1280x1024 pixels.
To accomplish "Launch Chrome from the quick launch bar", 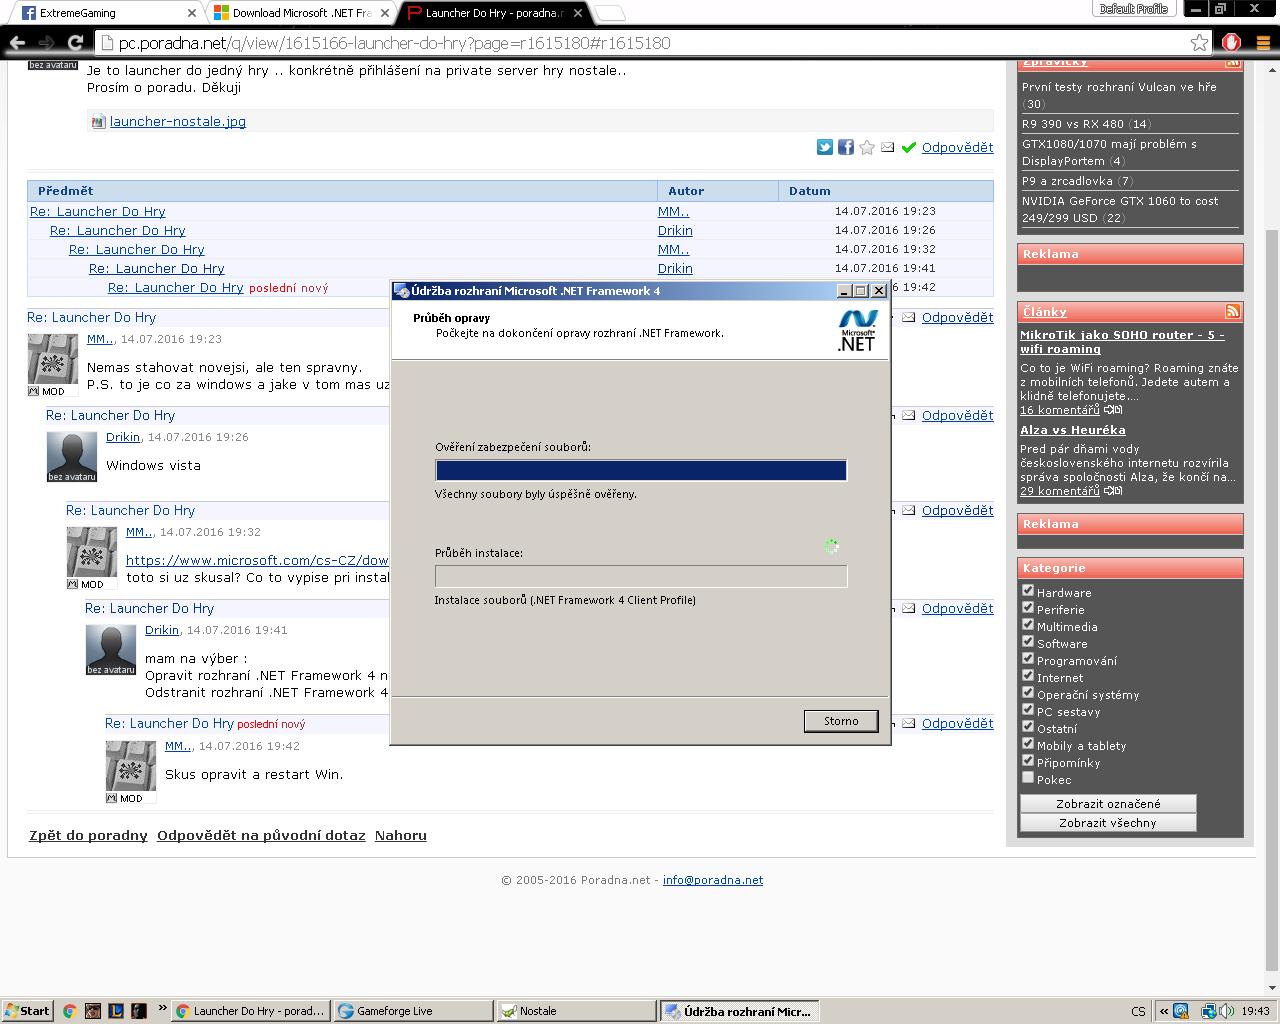I will tap(69, 1011).
